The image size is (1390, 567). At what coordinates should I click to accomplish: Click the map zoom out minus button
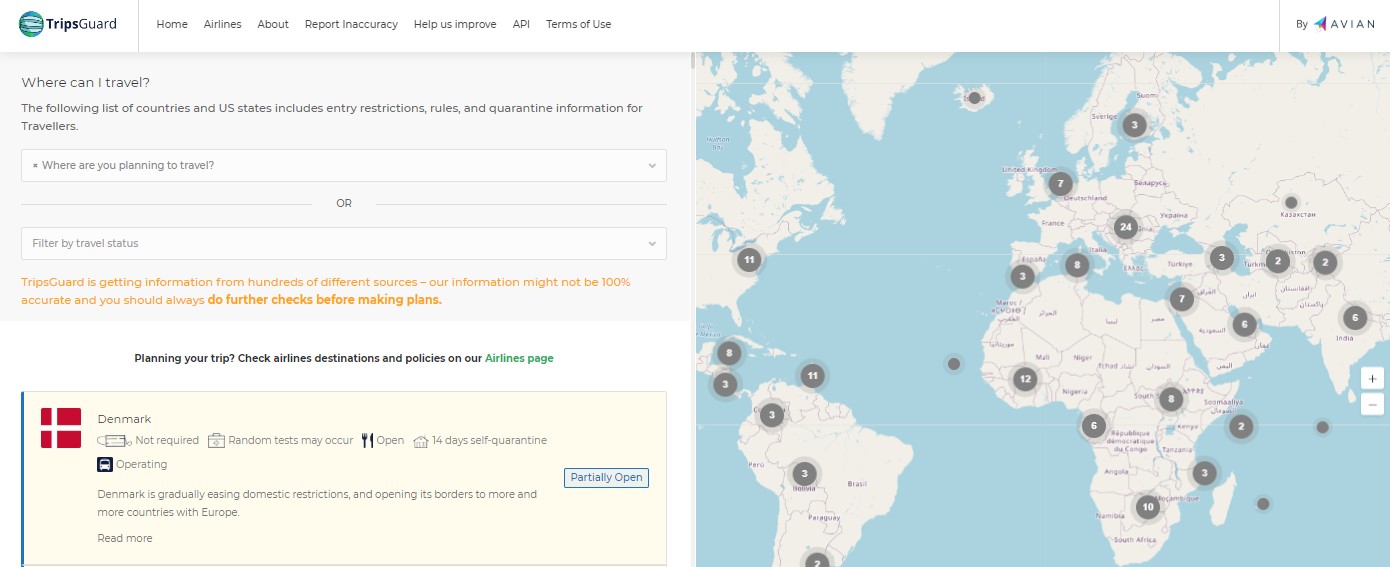click(1372, 404)
